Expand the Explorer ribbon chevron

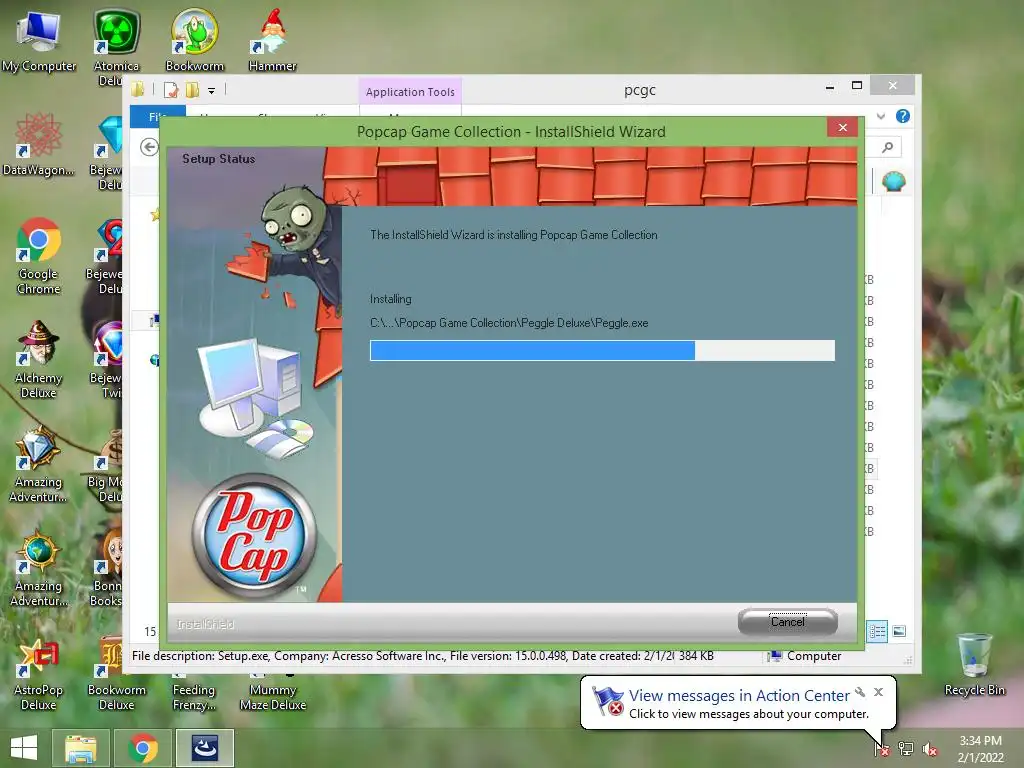[x=881, y=116]
